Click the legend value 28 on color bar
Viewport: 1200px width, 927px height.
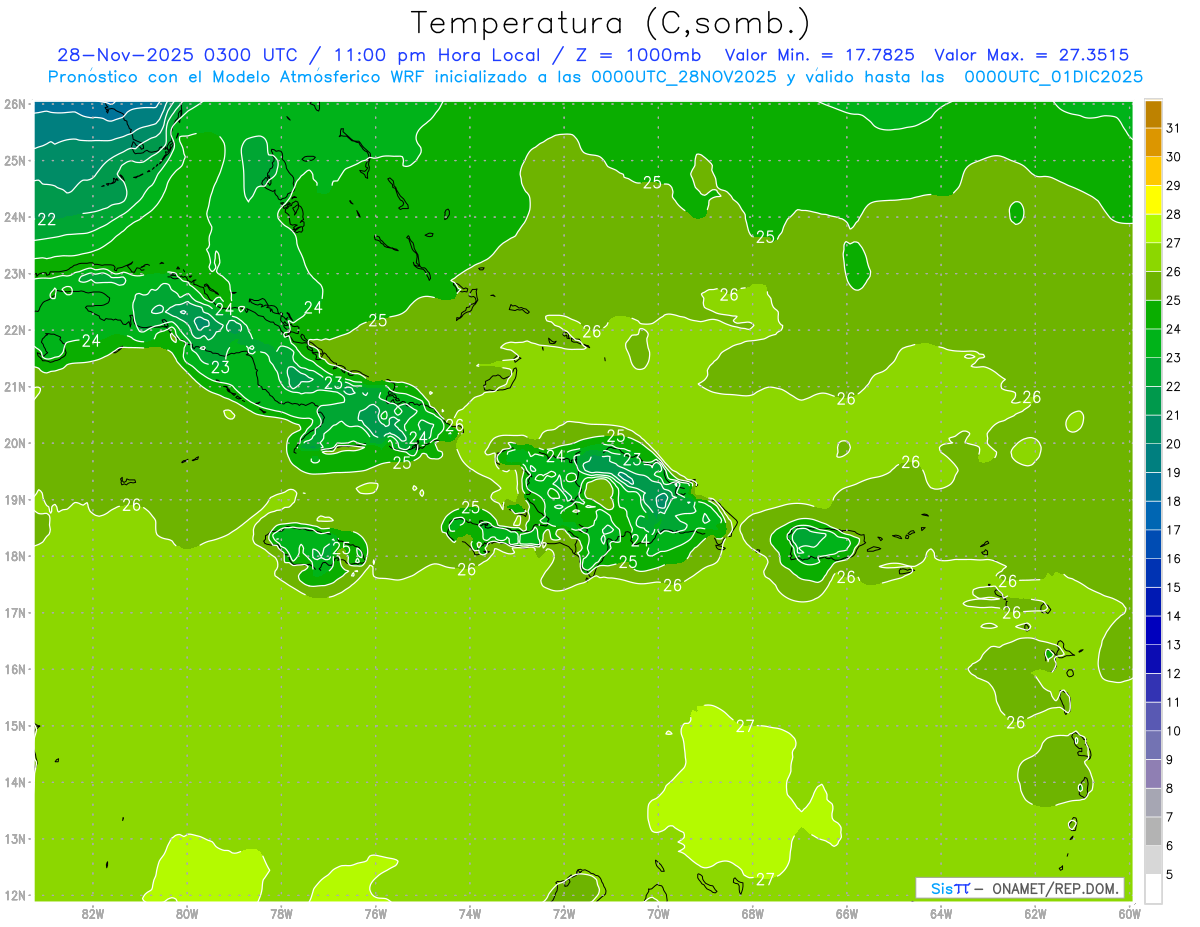click(x=1174, y=215)
